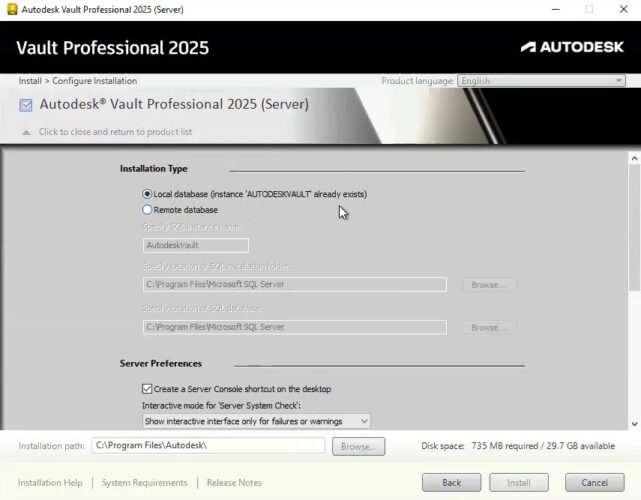Screen dimensions: 641x500
Task: Minimize the installer window
Action: coord(556,9)
